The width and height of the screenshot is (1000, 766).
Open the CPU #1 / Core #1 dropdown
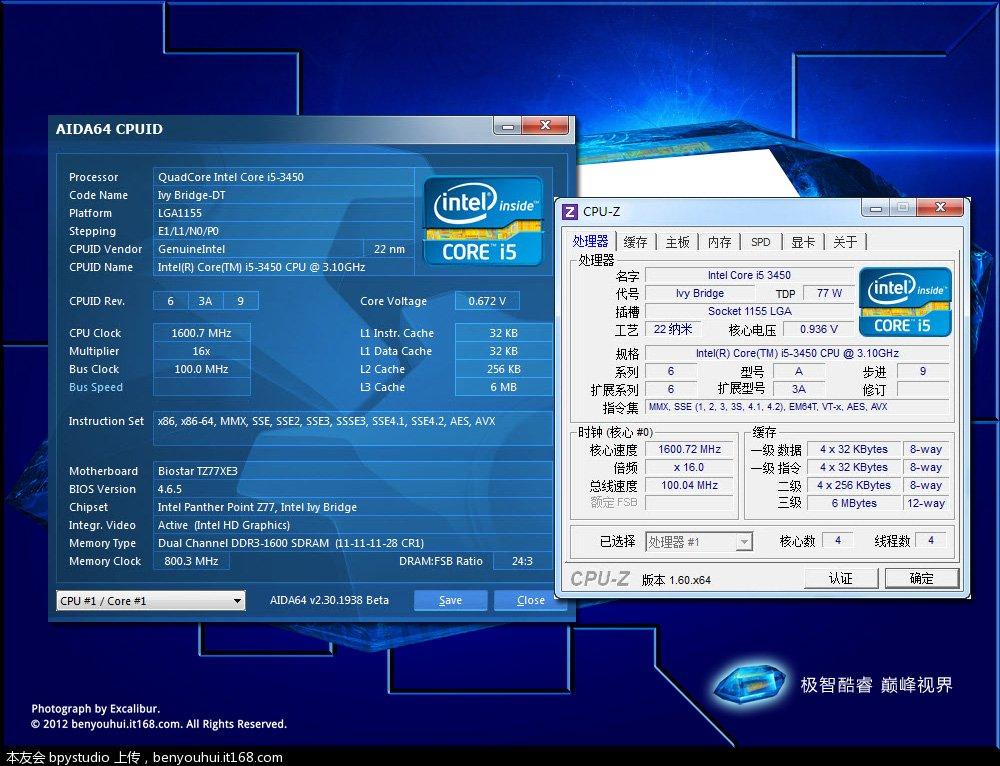tap(151, 601)
